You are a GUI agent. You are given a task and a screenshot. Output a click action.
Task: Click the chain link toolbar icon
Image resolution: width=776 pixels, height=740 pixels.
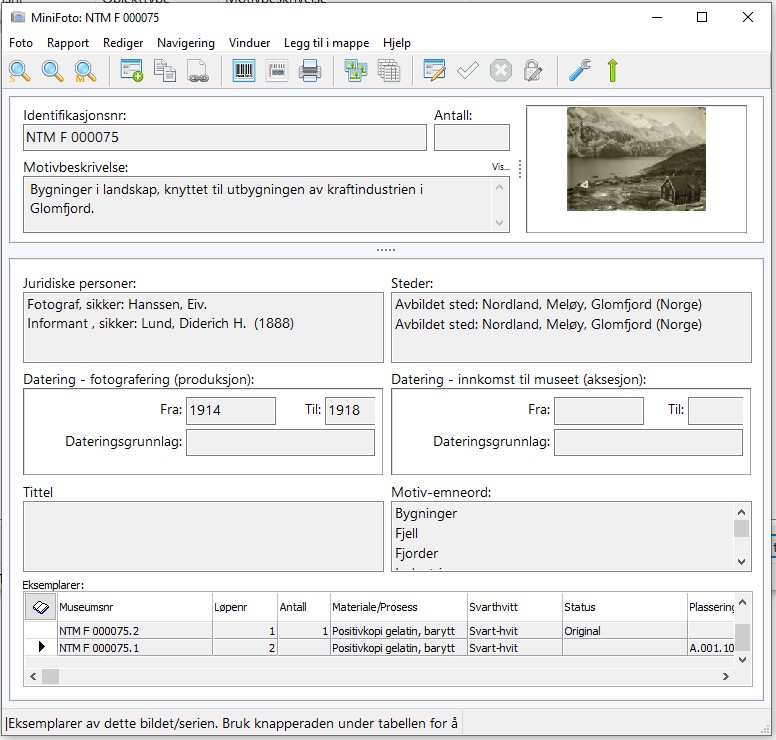tap(198, 70)
